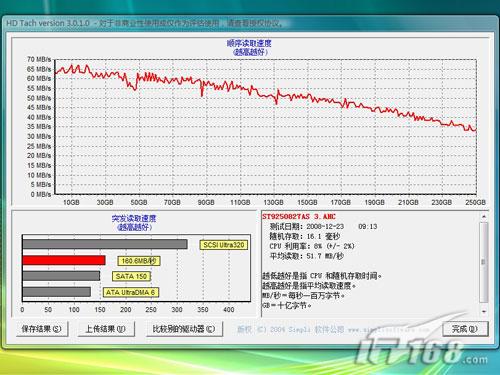Click the 越低越好是指 CPU 和随机存取时间 line
The height and width of the screenshot is (375, 500).
pos(322,276)
